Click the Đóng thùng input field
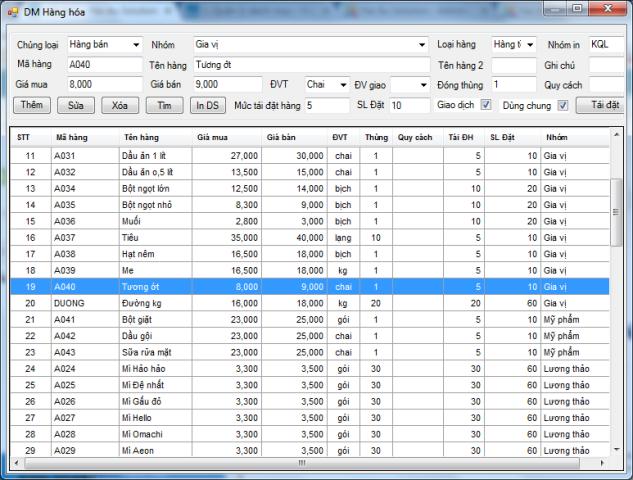The image size is (633, 480). coord(514,85)
